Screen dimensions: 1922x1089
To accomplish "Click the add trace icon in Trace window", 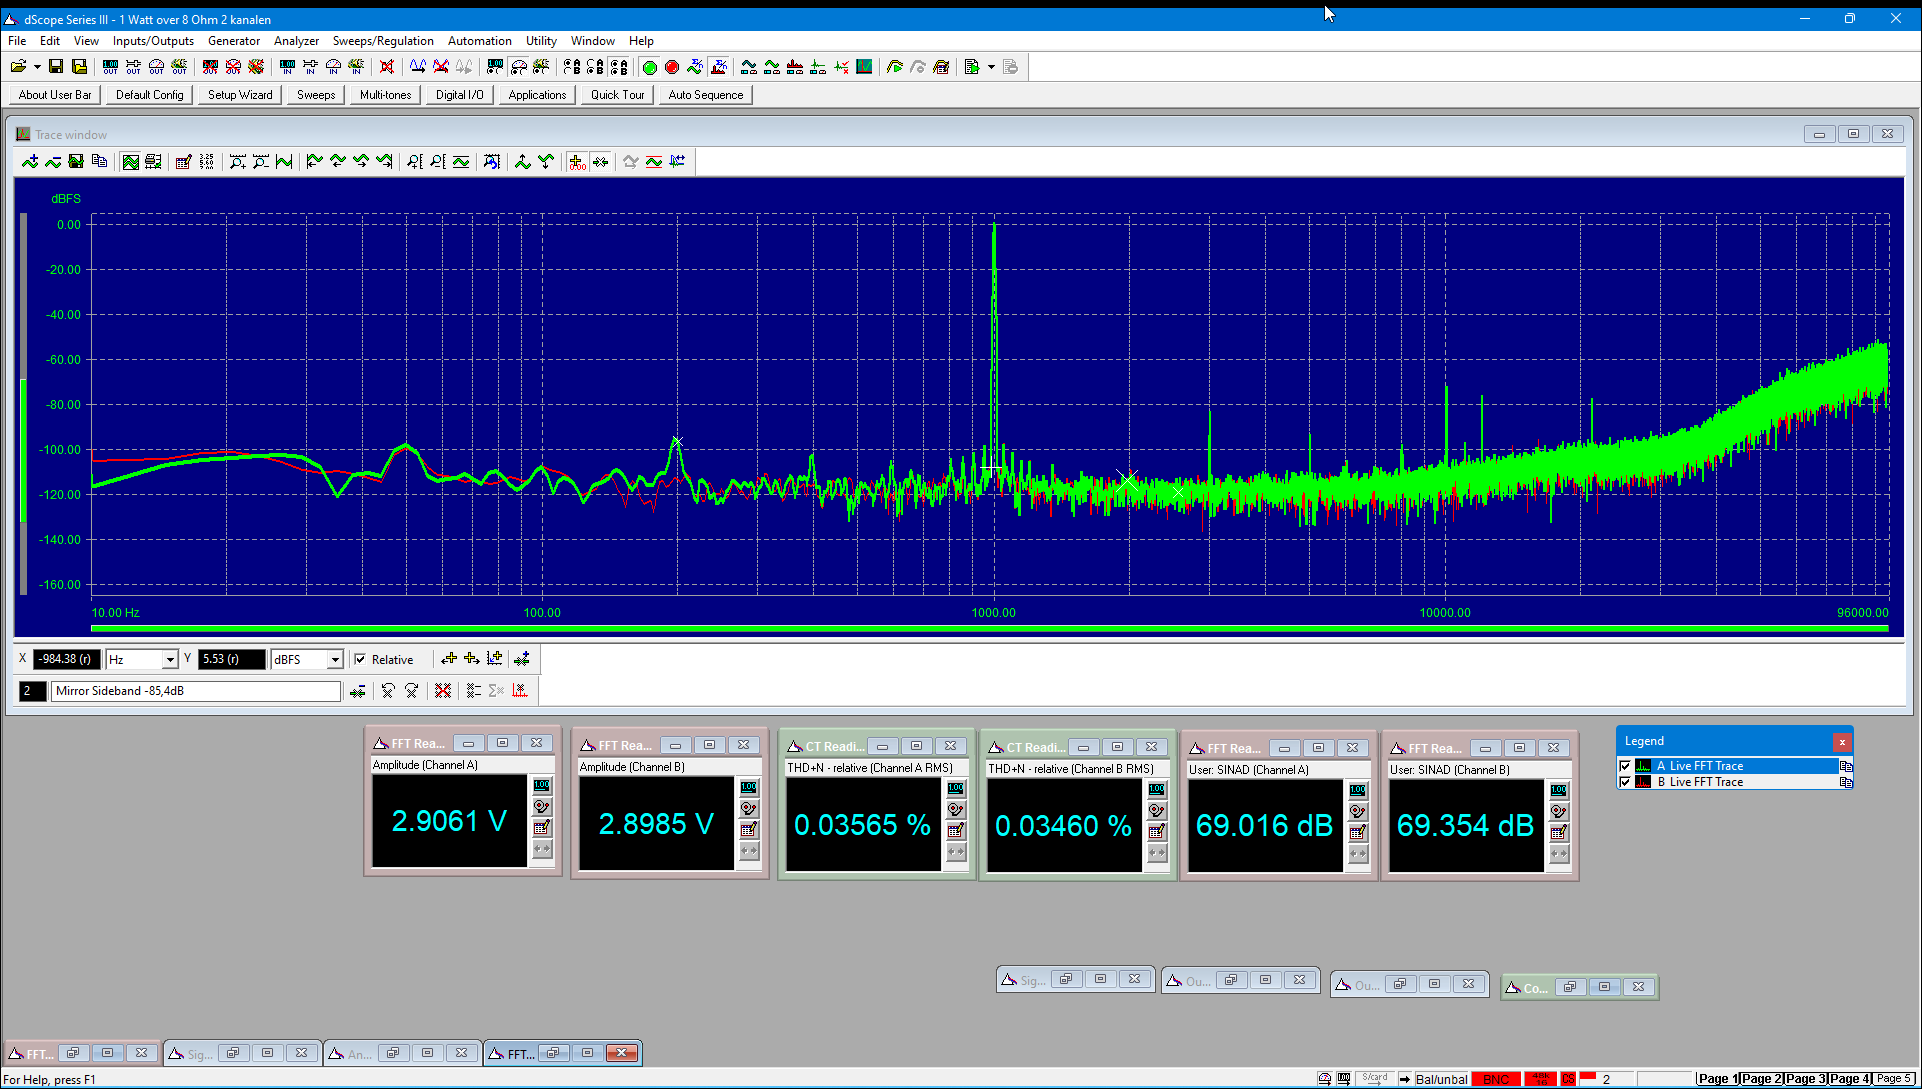I will click(30, 162).
